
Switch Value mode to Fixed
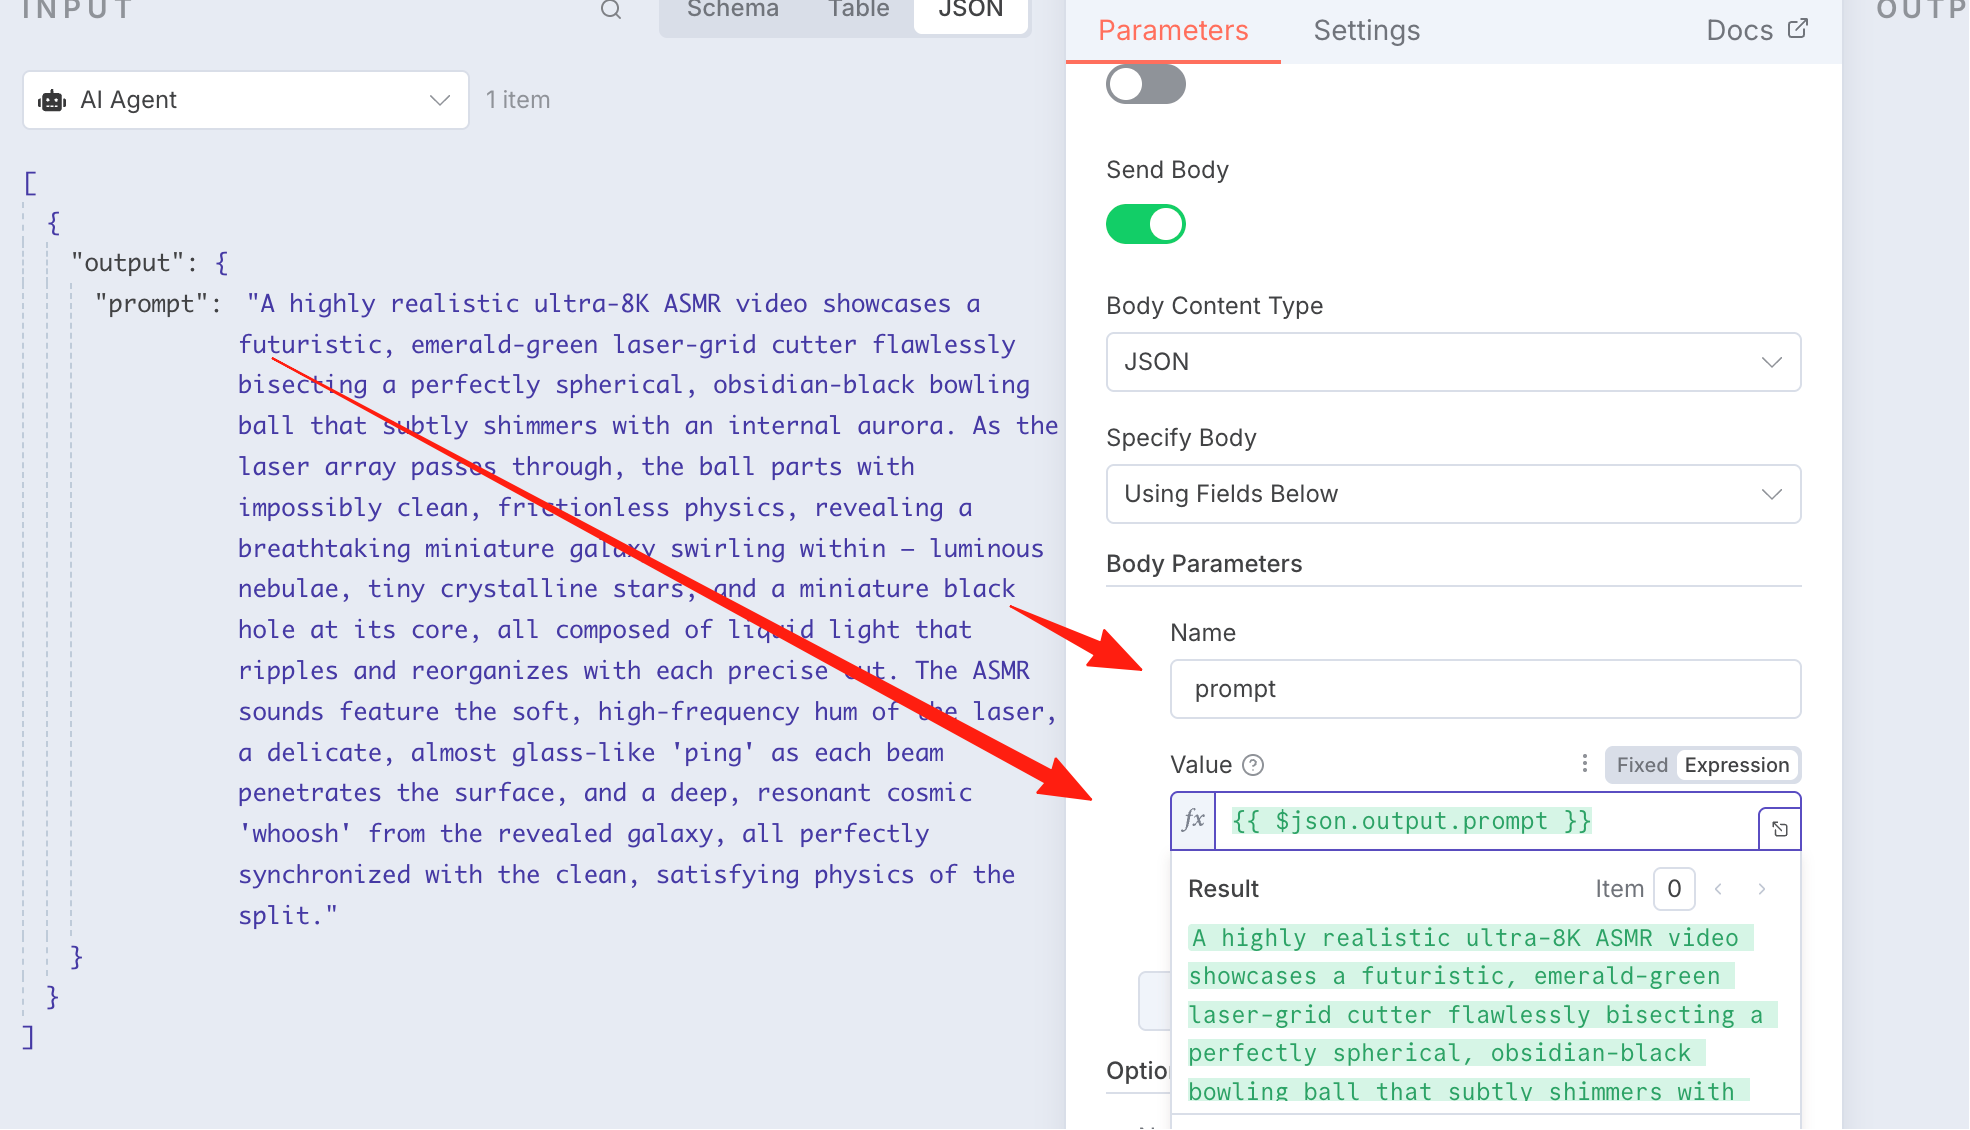(1642, 765)
